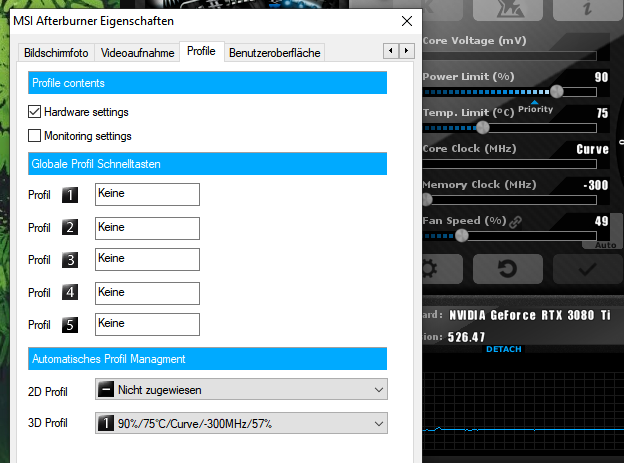The width and height of the screenshot is (624, 463).
Task: Switch to Bildschirmfoto tab
Action: tap(56, 53)
